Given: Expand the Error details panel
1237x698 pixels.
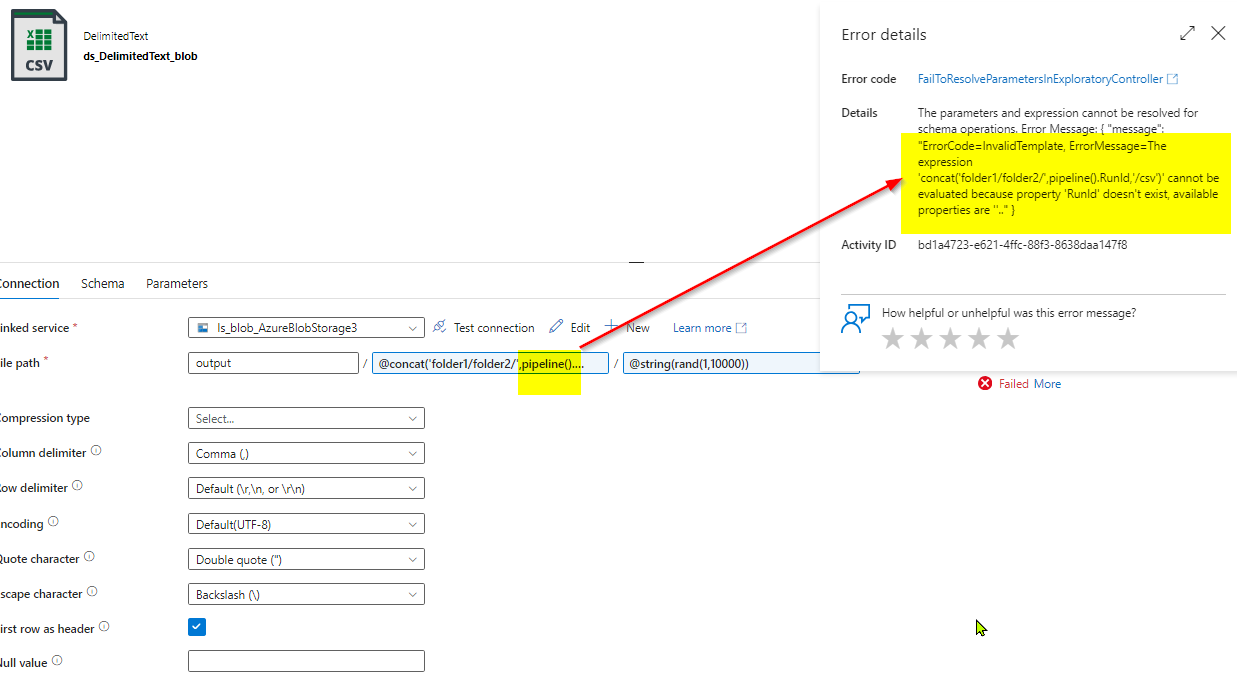Looking at the screenshot, I should [x=1187, y=33].
